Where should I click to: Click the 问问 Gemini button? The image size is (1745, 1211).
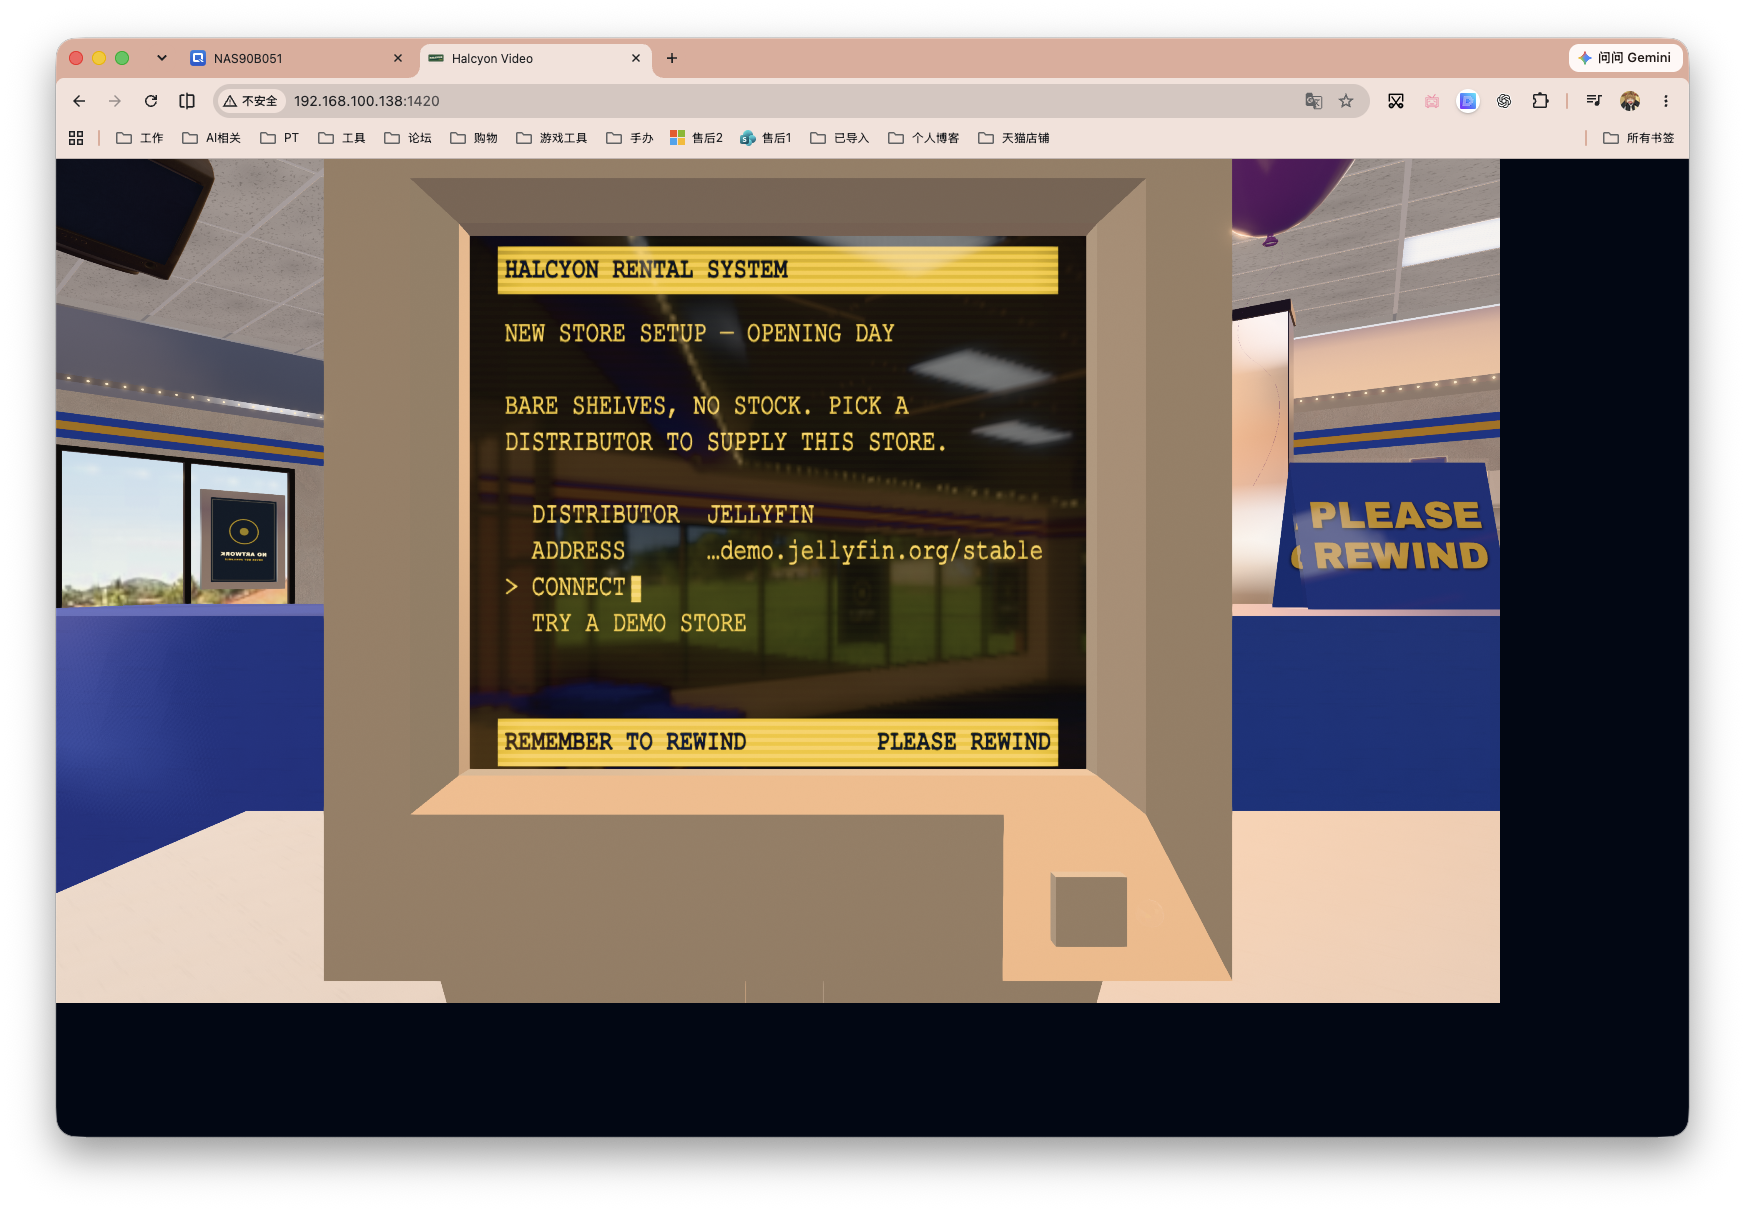(x=1624, y=58)
